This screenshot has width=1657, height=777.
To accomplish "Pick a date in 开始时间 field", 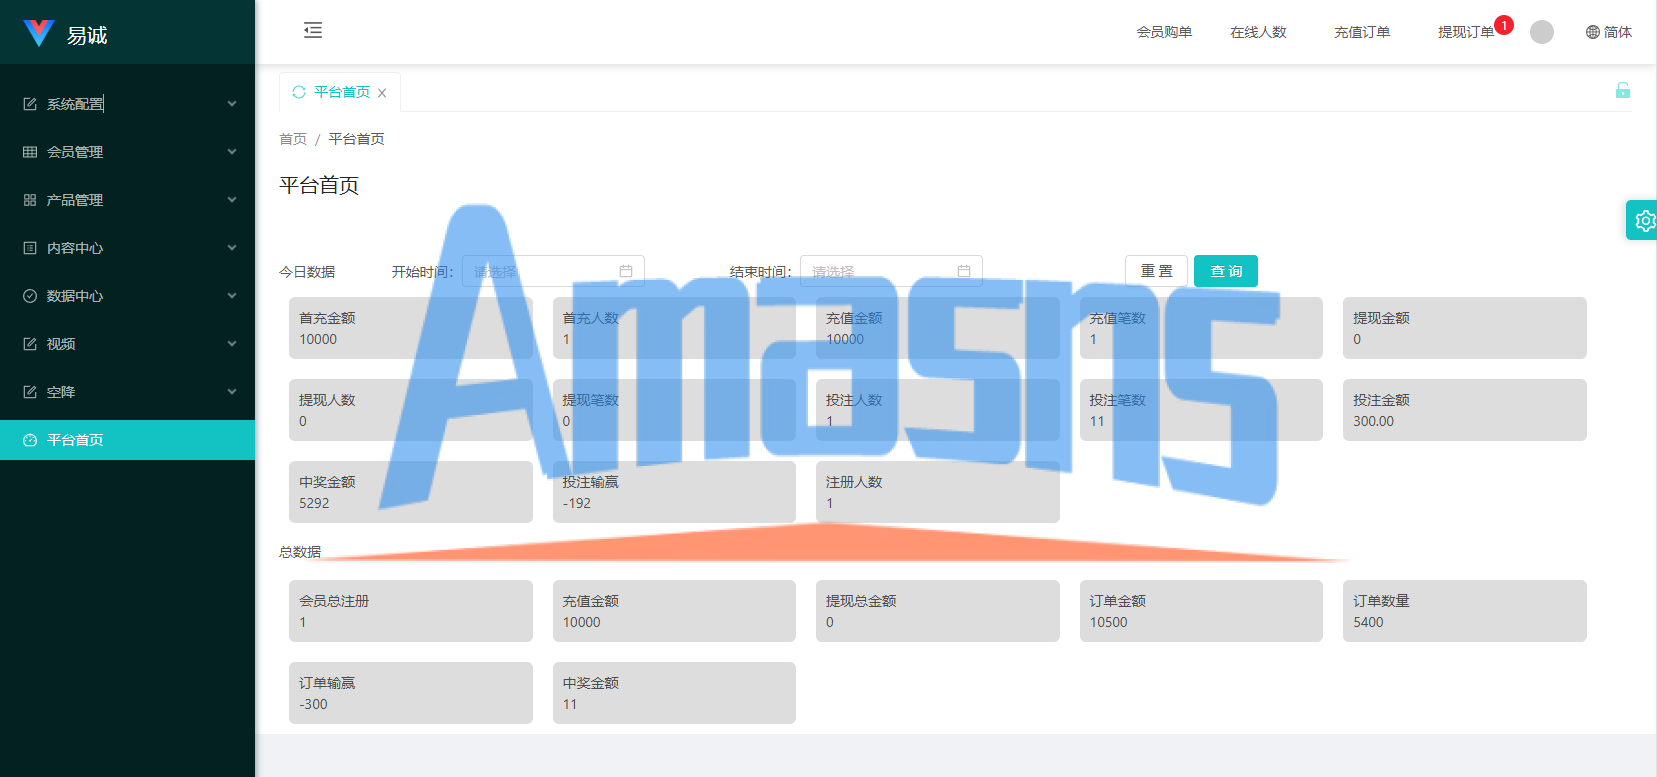I will tap(553, 271).
